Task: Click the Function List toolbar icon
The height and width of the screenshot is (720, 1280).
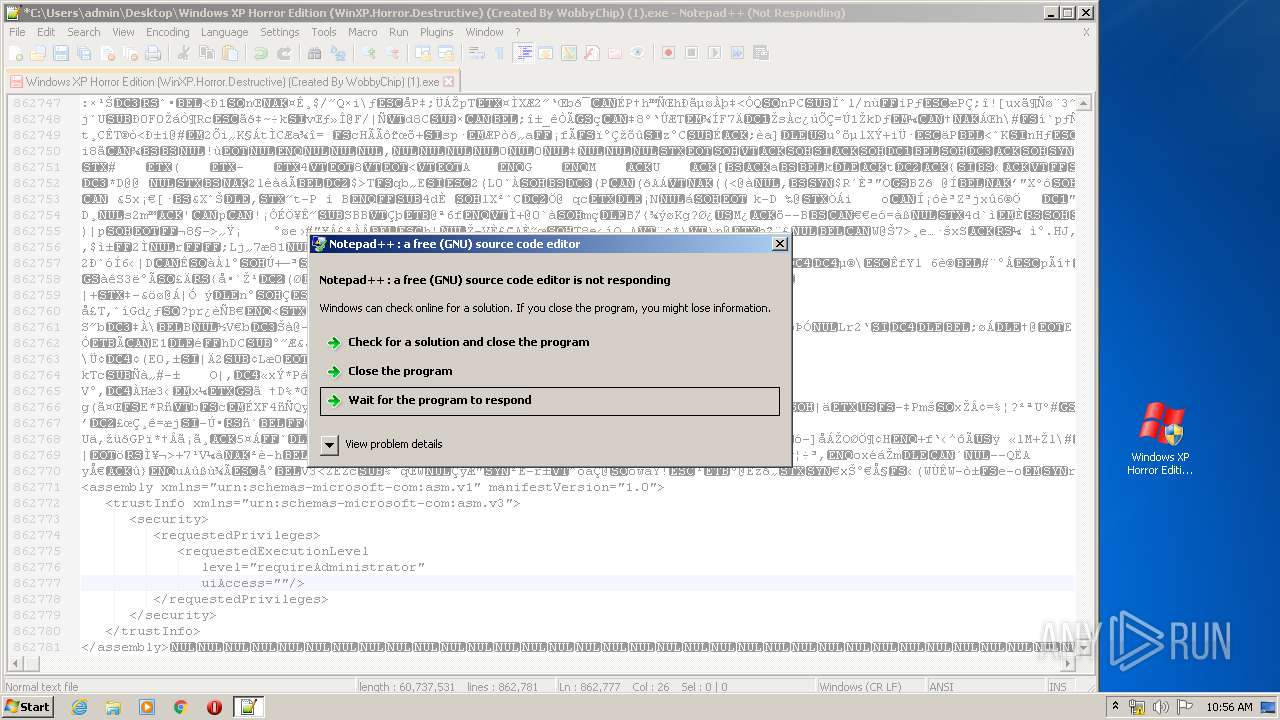Action: (592, 53)
